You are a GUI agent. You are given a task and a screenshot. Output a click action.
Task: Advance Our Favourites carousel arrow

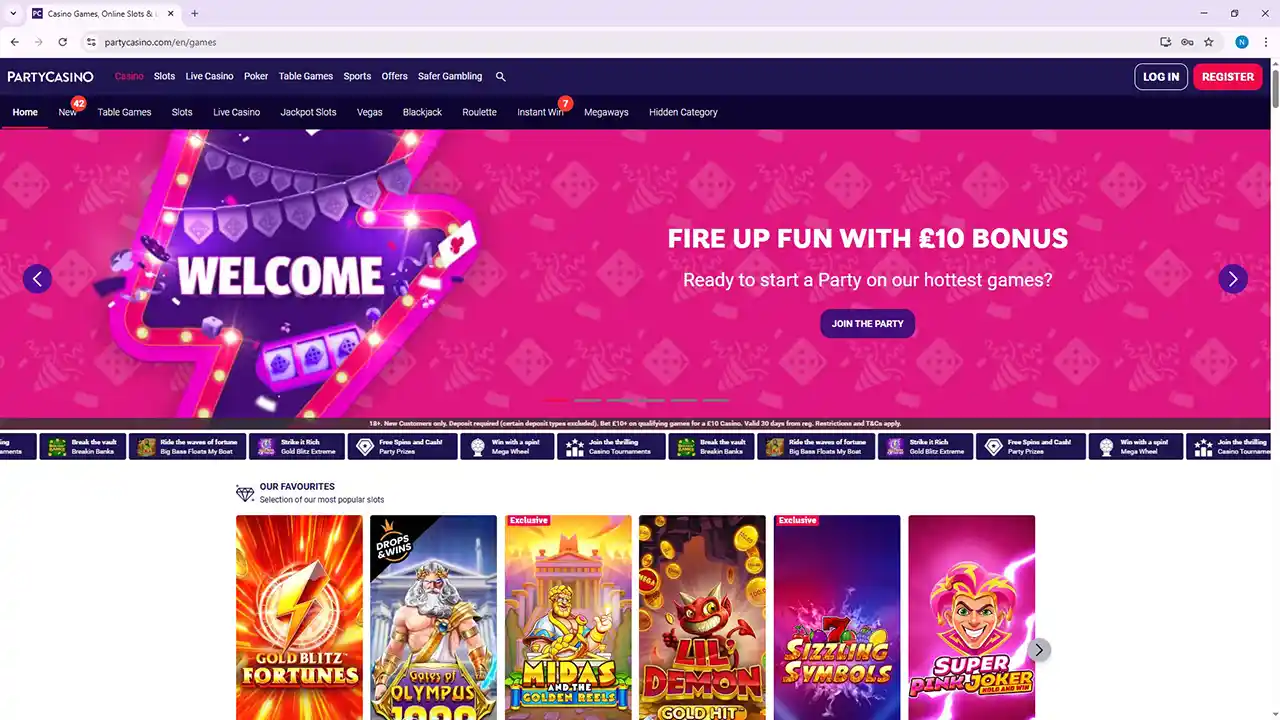tap(1039, 650)
